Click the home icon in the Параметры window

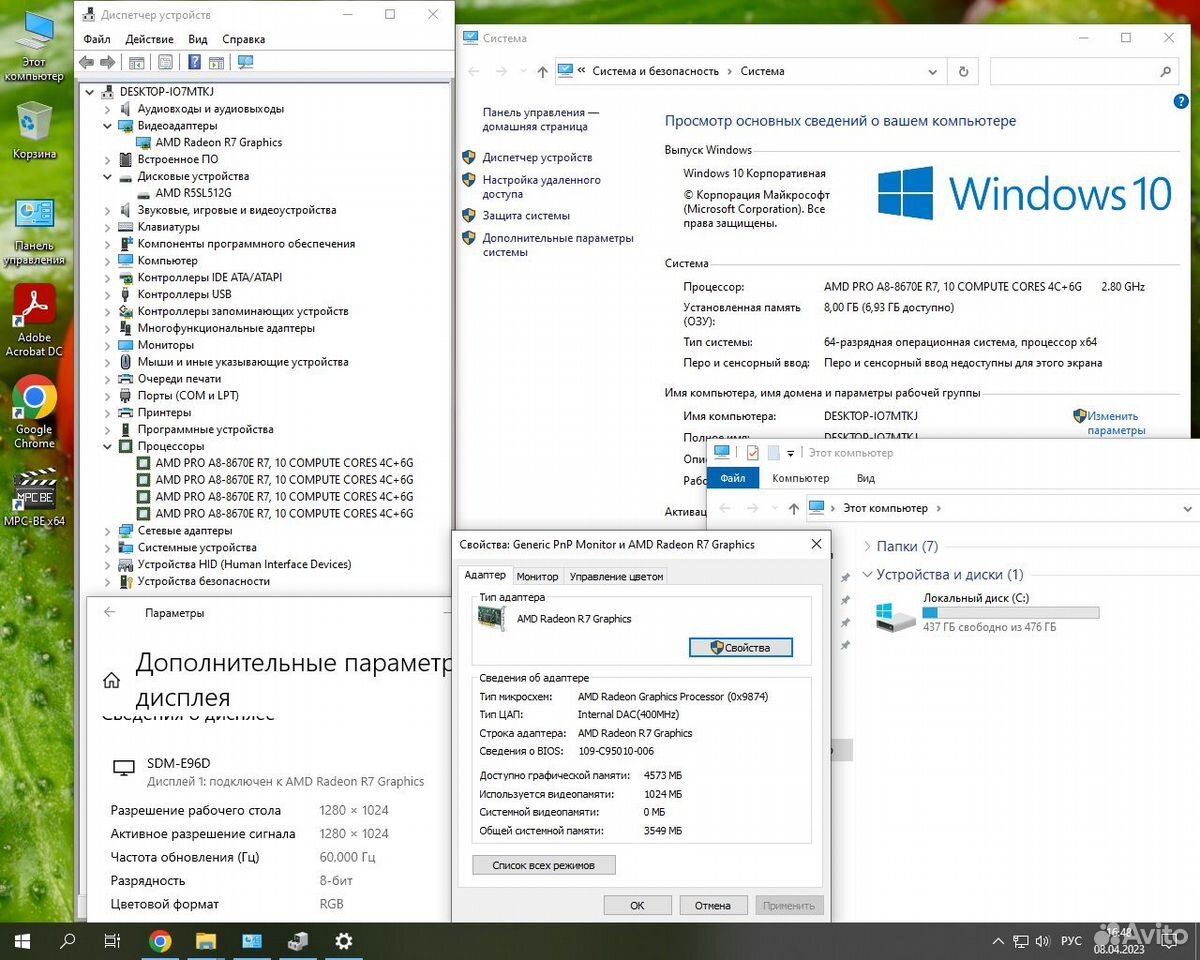(x=111, y=681)
